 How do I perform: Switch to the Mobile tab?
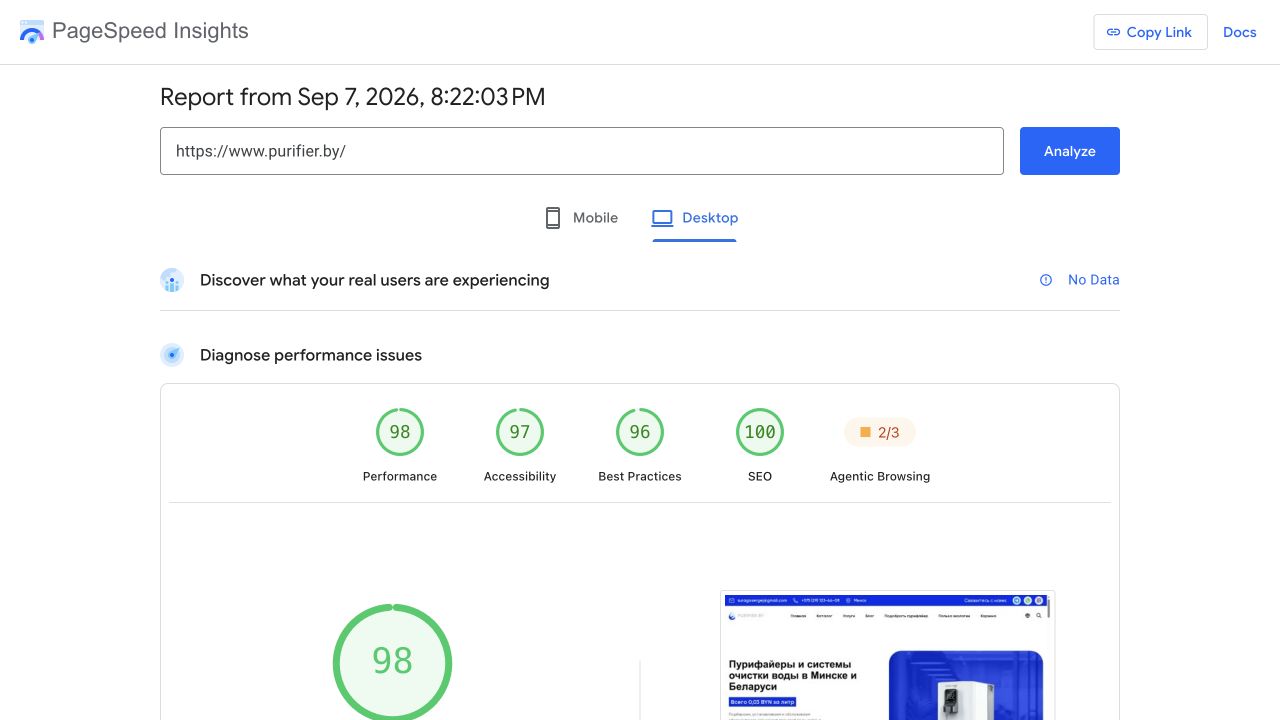(x=581, y=218)
